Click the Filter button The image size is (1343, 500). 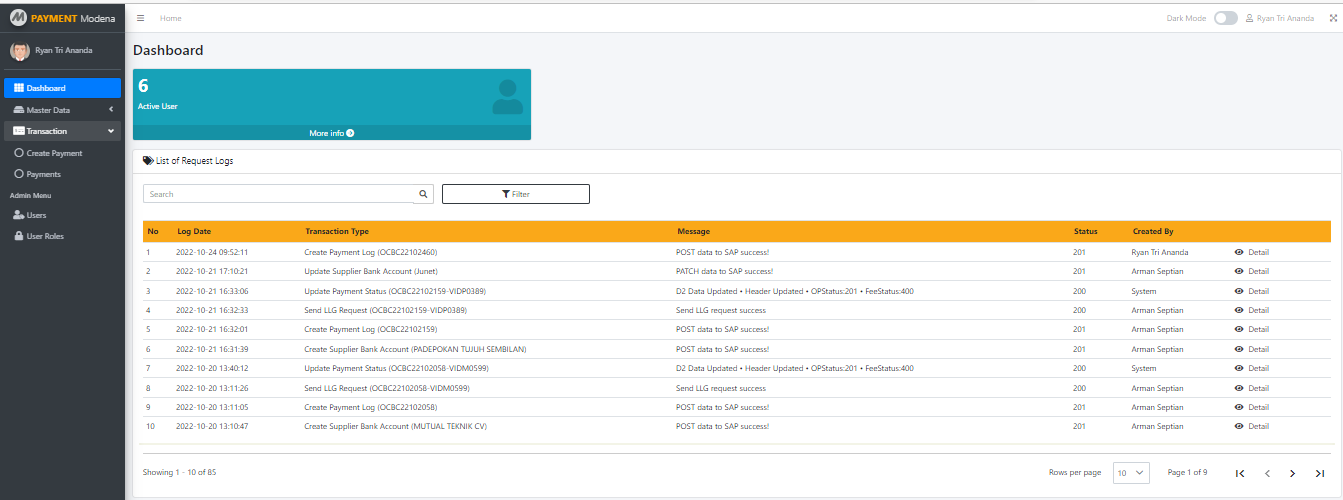tap(515, 194)
